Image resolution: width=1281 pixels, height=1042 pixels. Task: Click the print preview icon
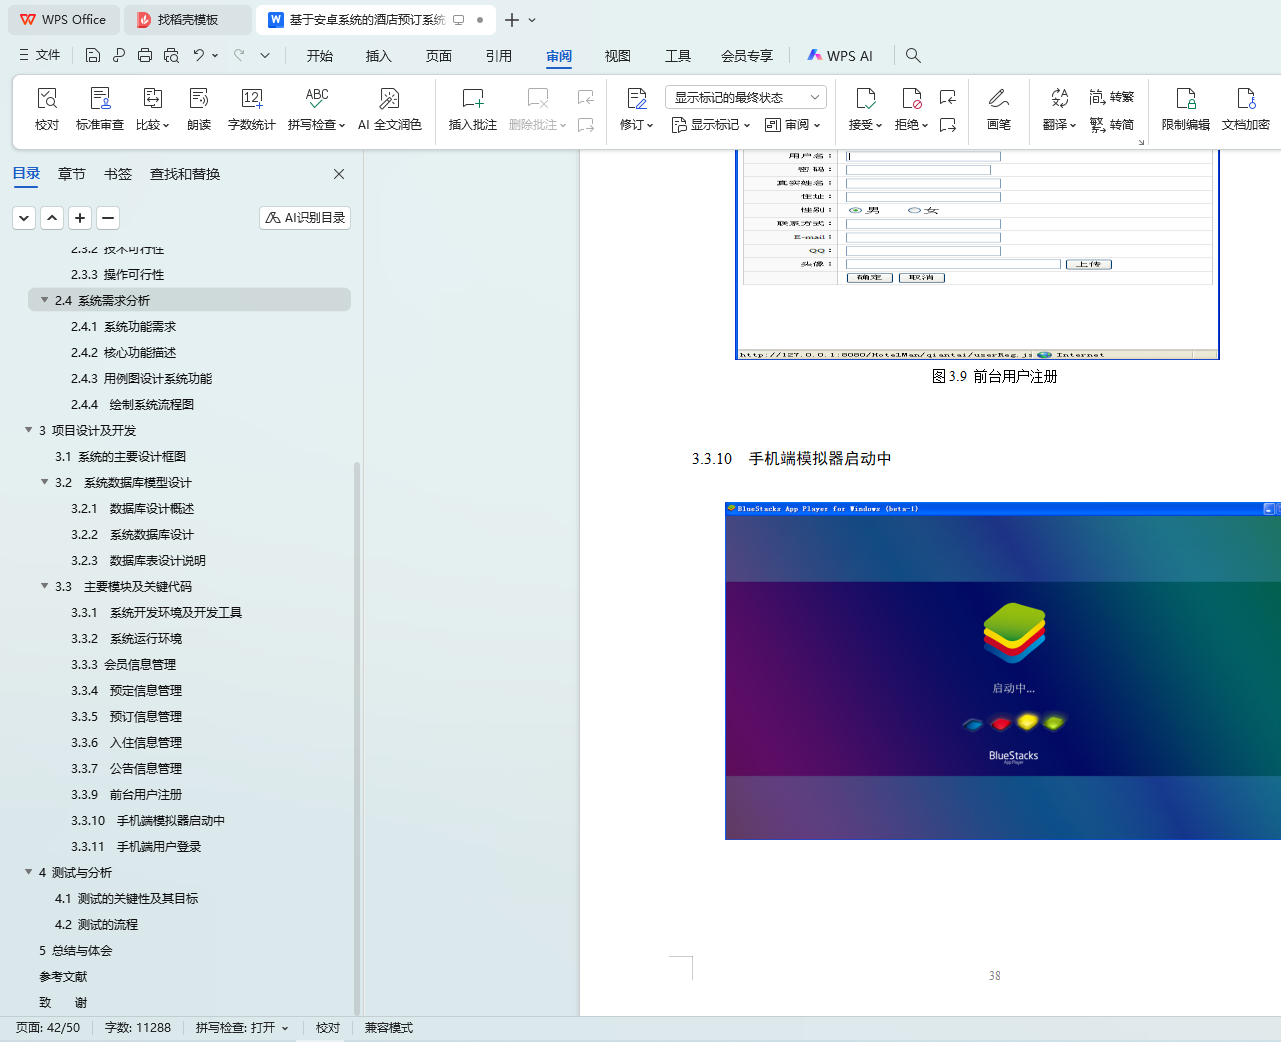pos(171,55)
